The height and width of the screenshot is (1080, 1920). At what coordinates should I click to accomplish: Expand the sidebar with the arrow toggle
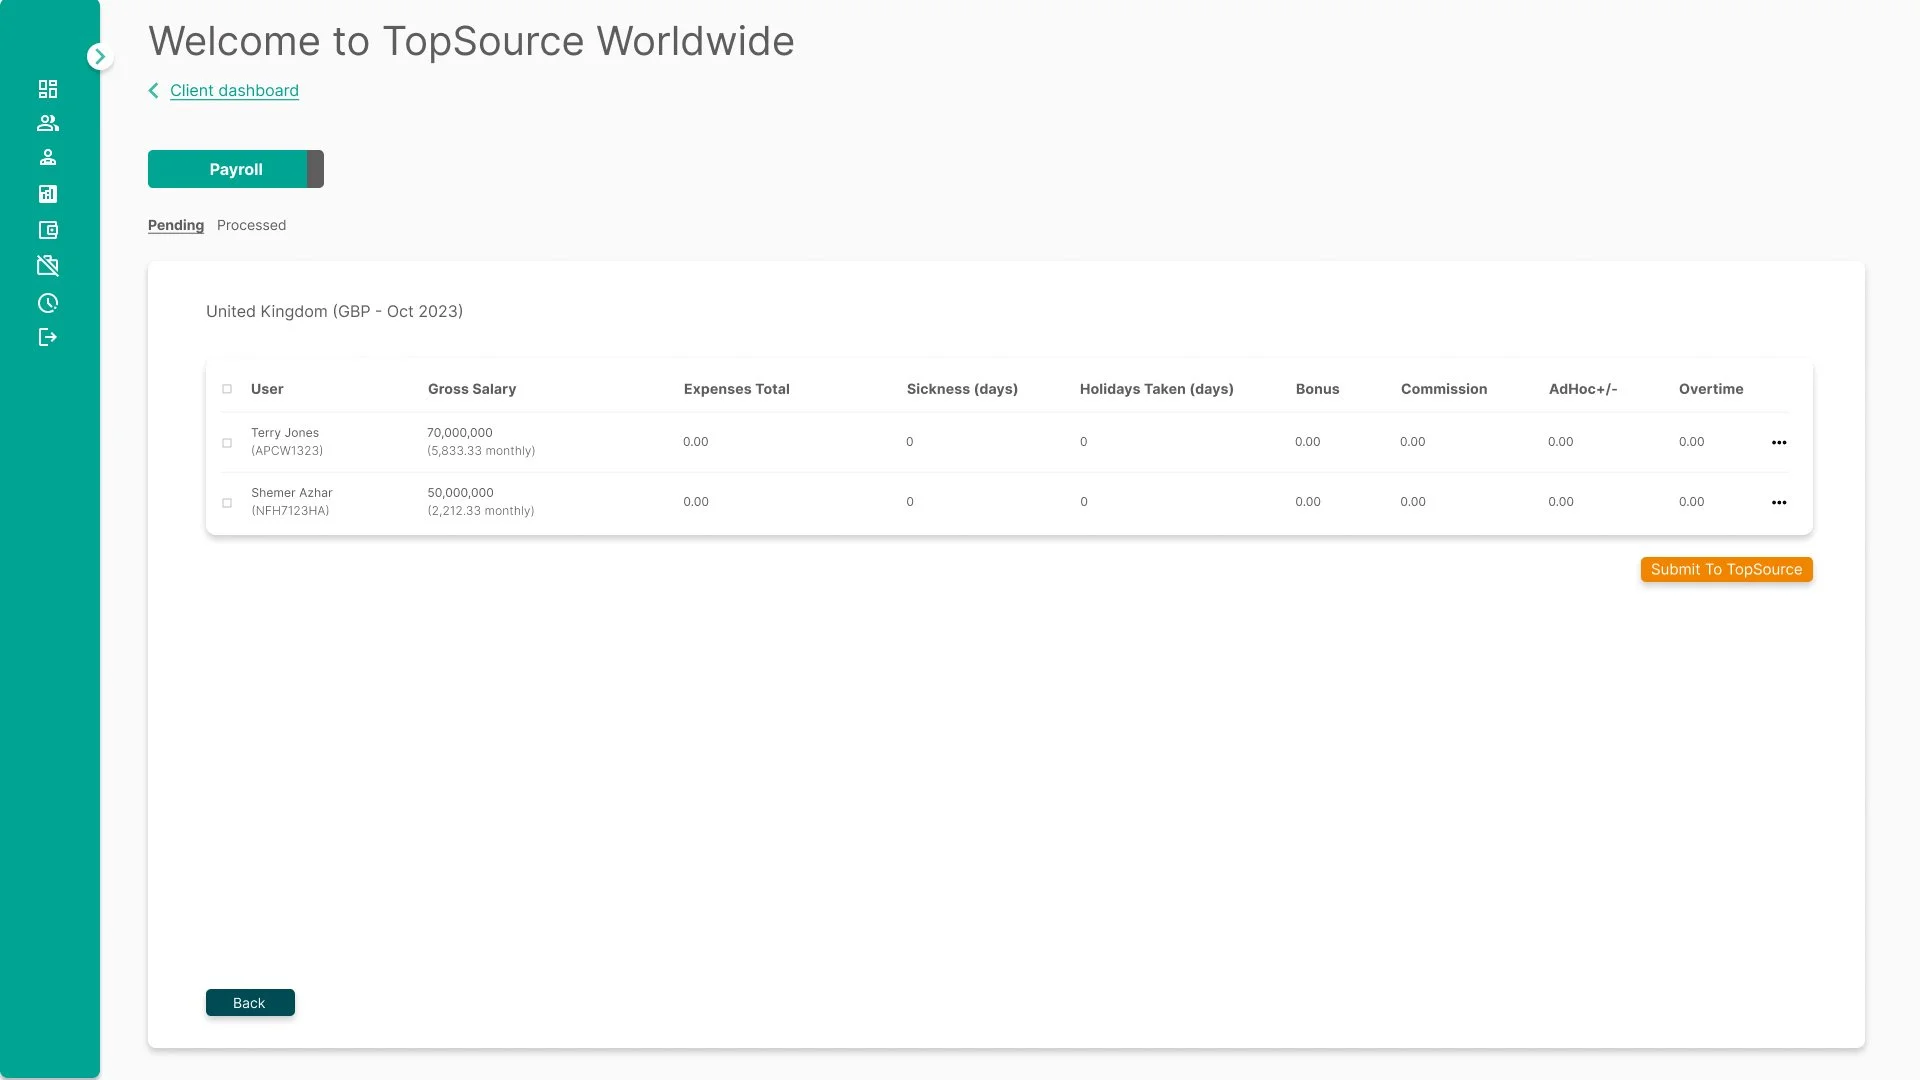[x=99, y=57]
